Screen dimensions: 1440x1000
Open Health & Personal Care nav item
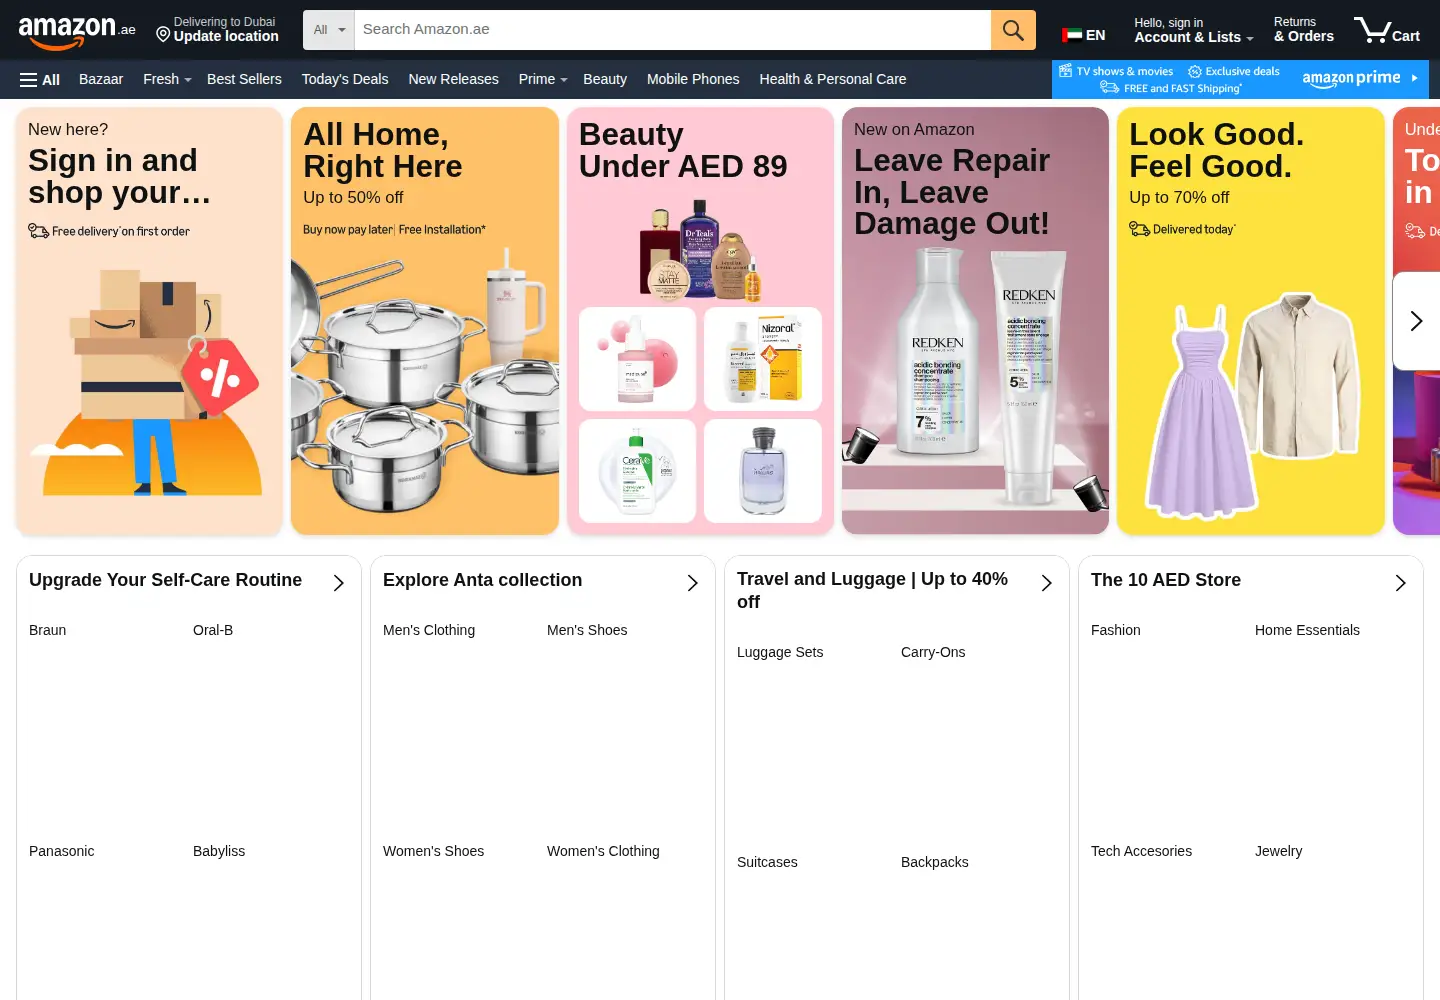pyautogui.click(x=833, y=79)
